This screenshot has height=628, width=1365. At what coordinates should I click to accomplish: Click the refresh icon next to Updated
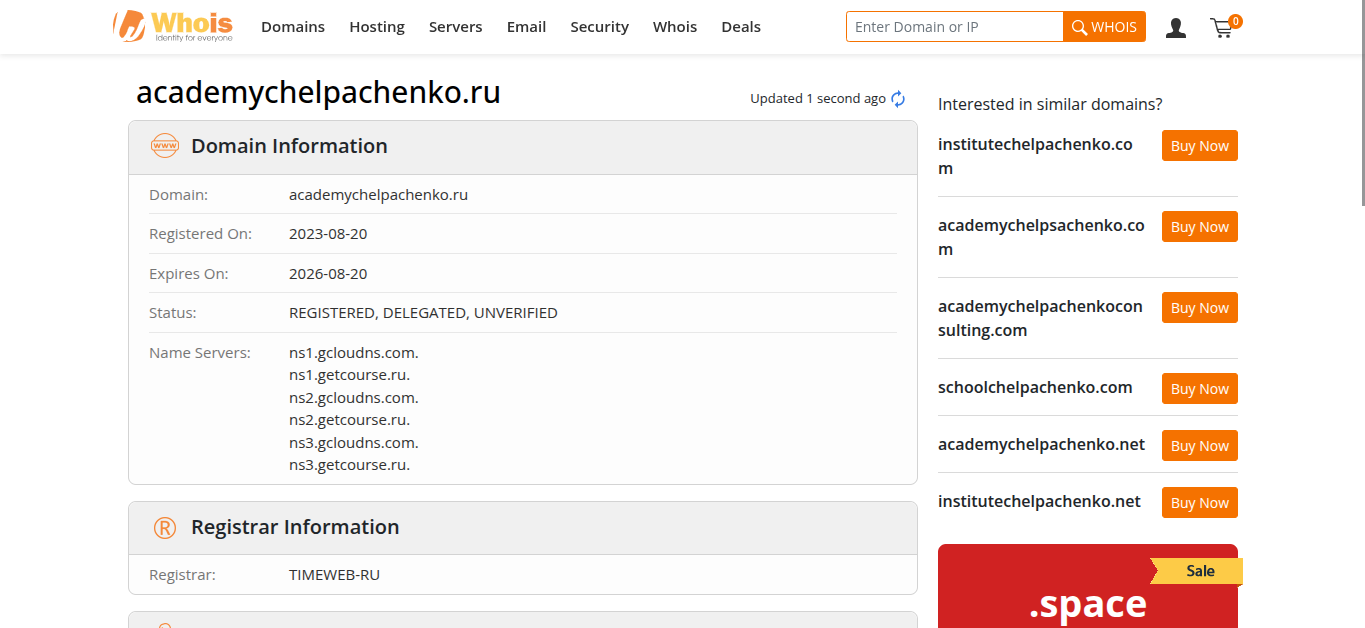[x=898, y=99]
